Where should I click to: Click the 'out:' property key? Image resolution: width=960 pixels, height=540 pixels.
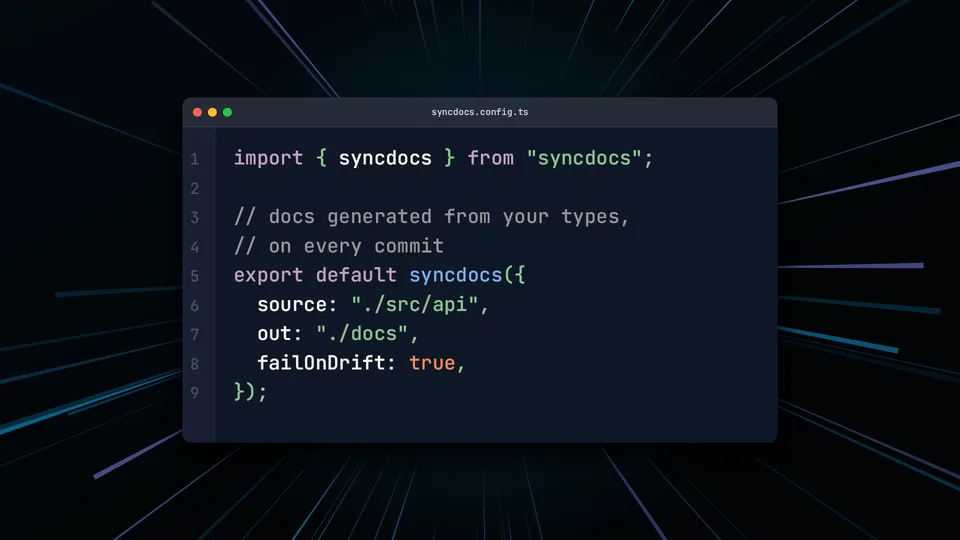click(x=280, y=334)
